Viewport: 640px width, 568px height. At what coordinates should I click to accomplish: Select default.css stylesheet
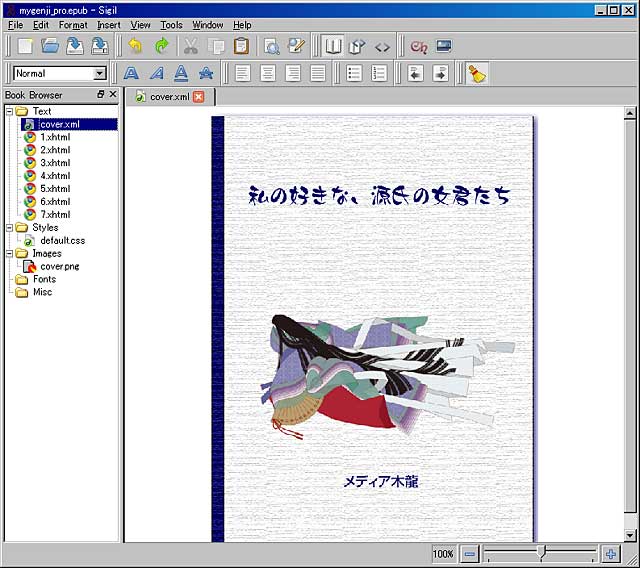coord(62,241)
